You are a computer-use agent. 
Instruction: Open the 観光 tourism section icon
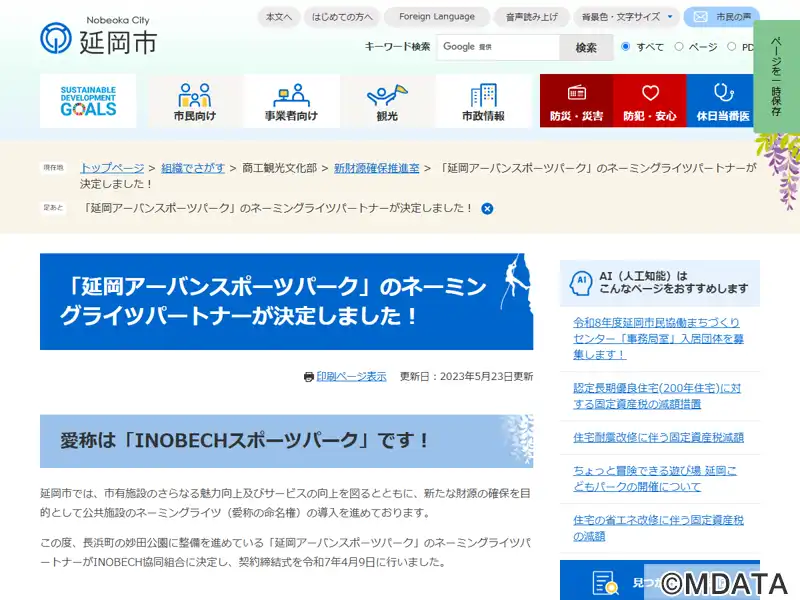click(x=387, y=101)
